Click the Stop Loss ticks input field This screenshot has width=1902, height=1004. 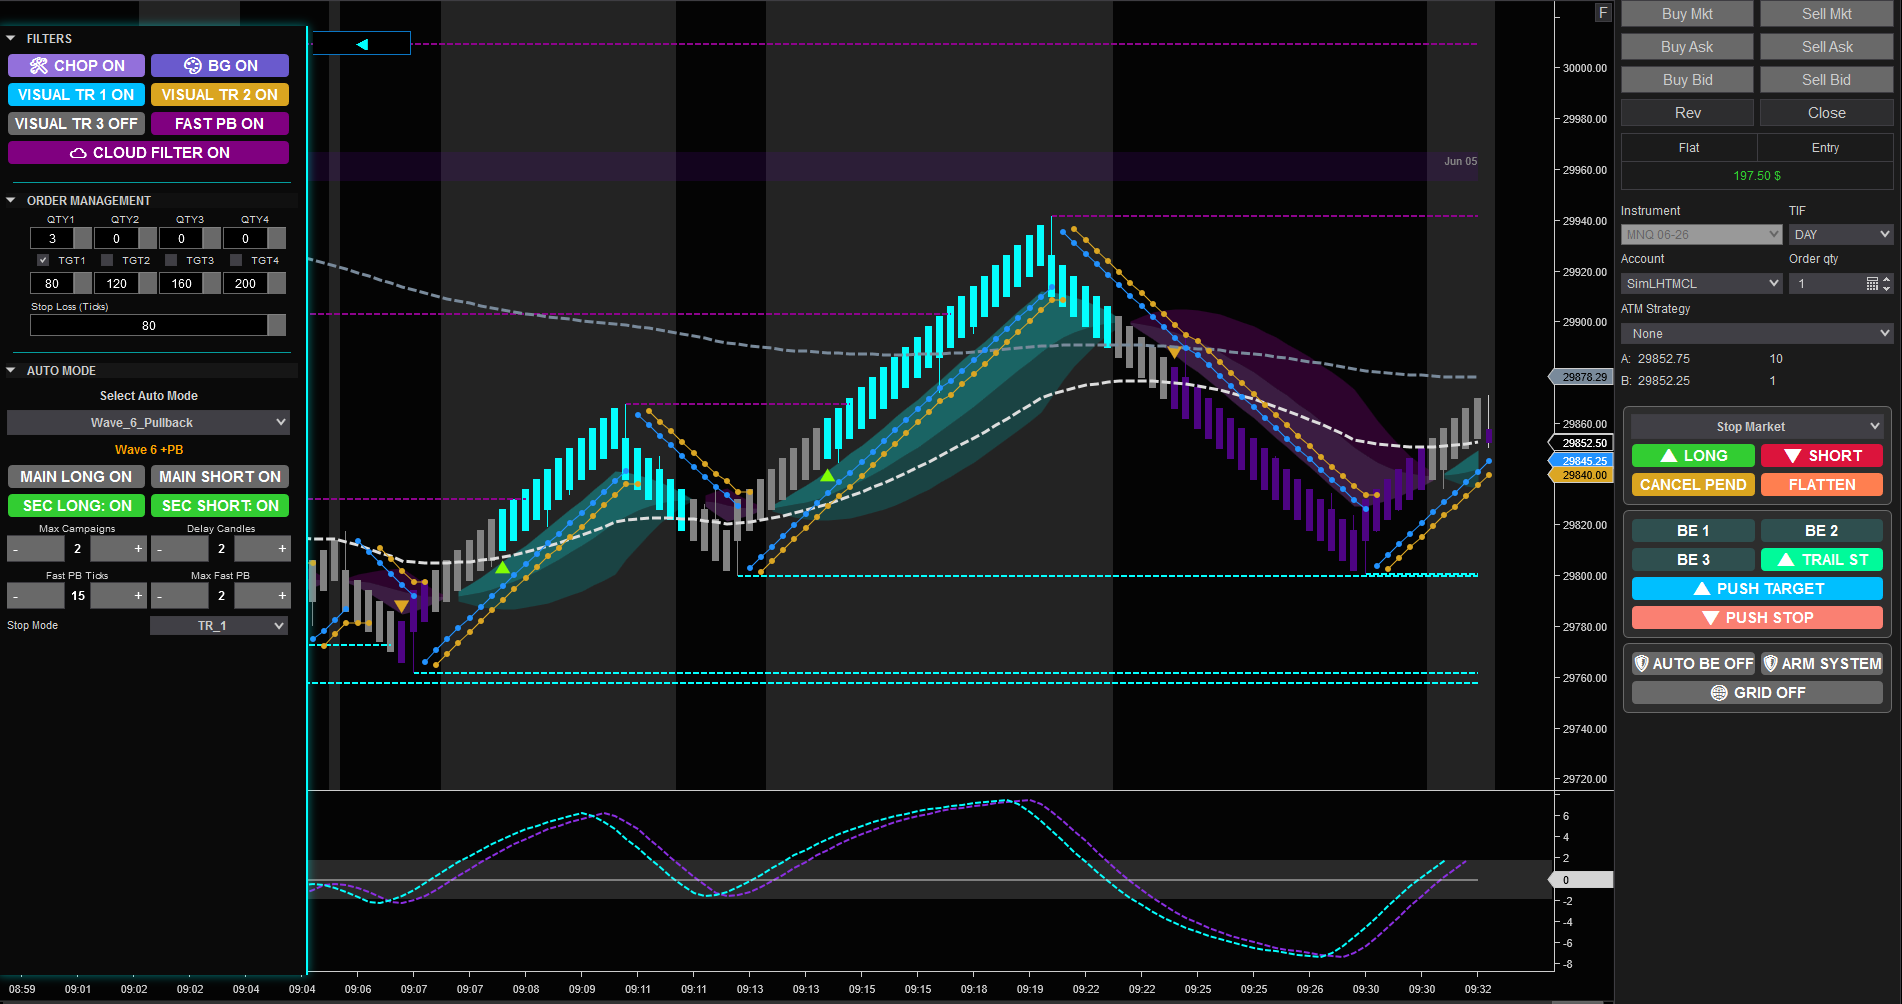[149, 326]
